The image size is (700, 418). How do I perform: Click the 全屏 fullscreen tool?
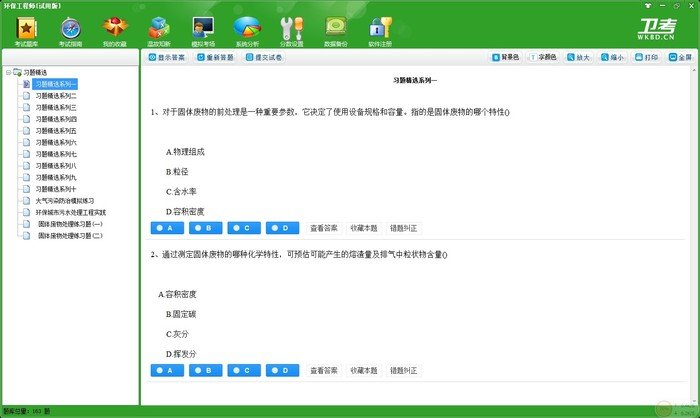point(680,57)
